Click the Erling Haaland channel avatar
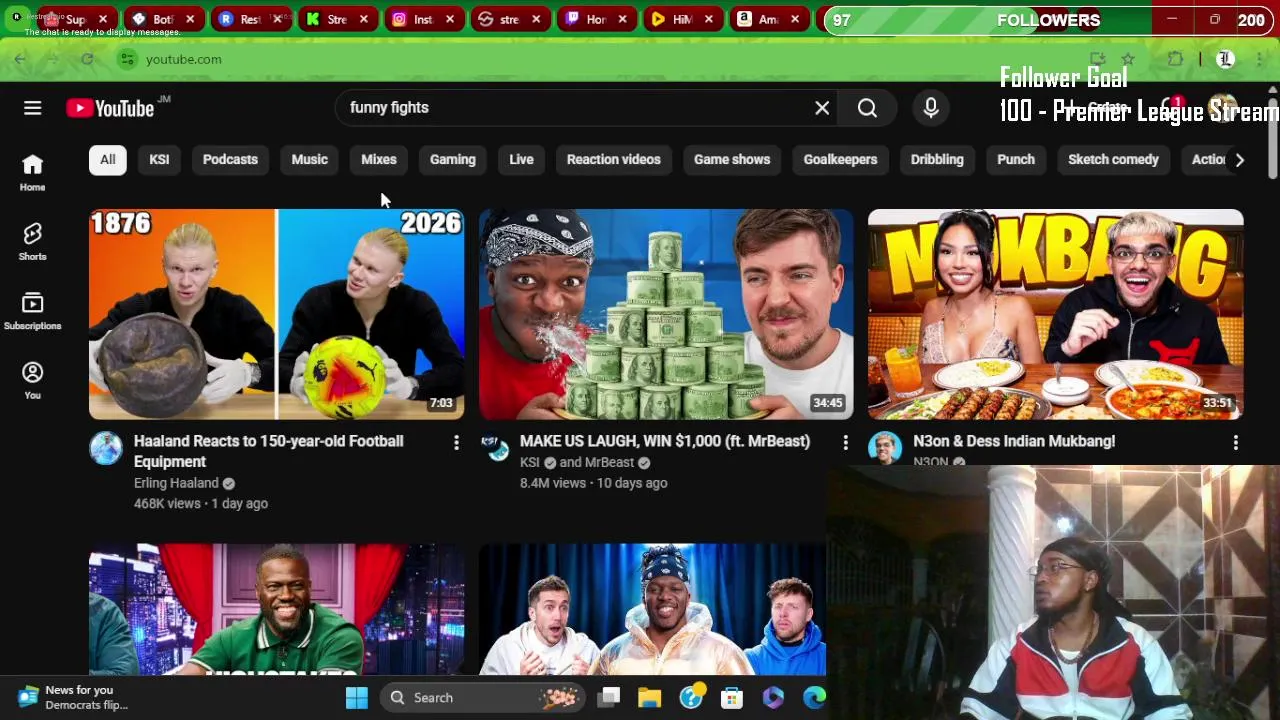 pos(106,448)
